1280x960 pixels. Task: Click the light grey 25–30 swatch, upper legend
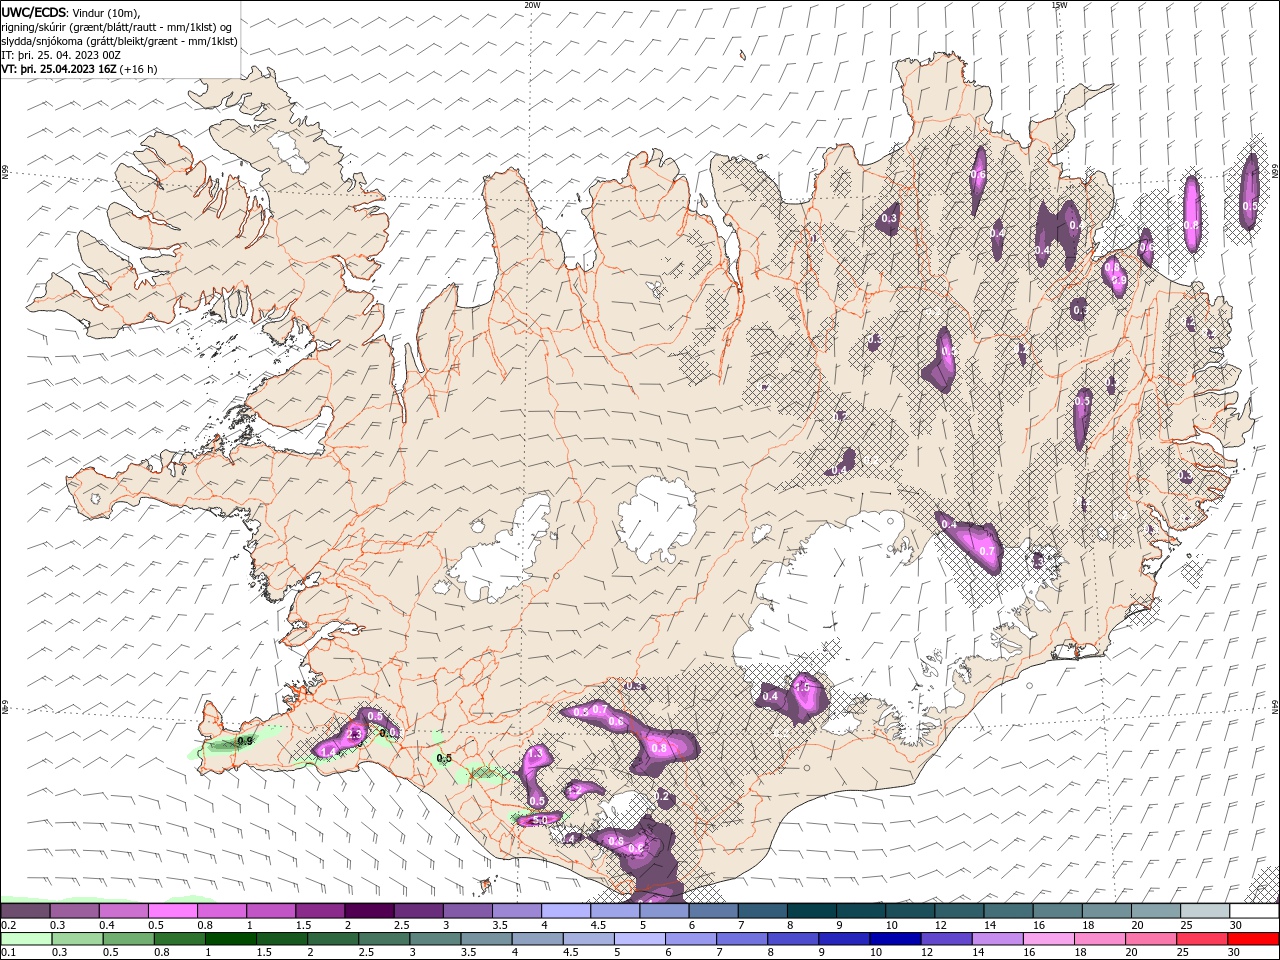point(1206,911)
